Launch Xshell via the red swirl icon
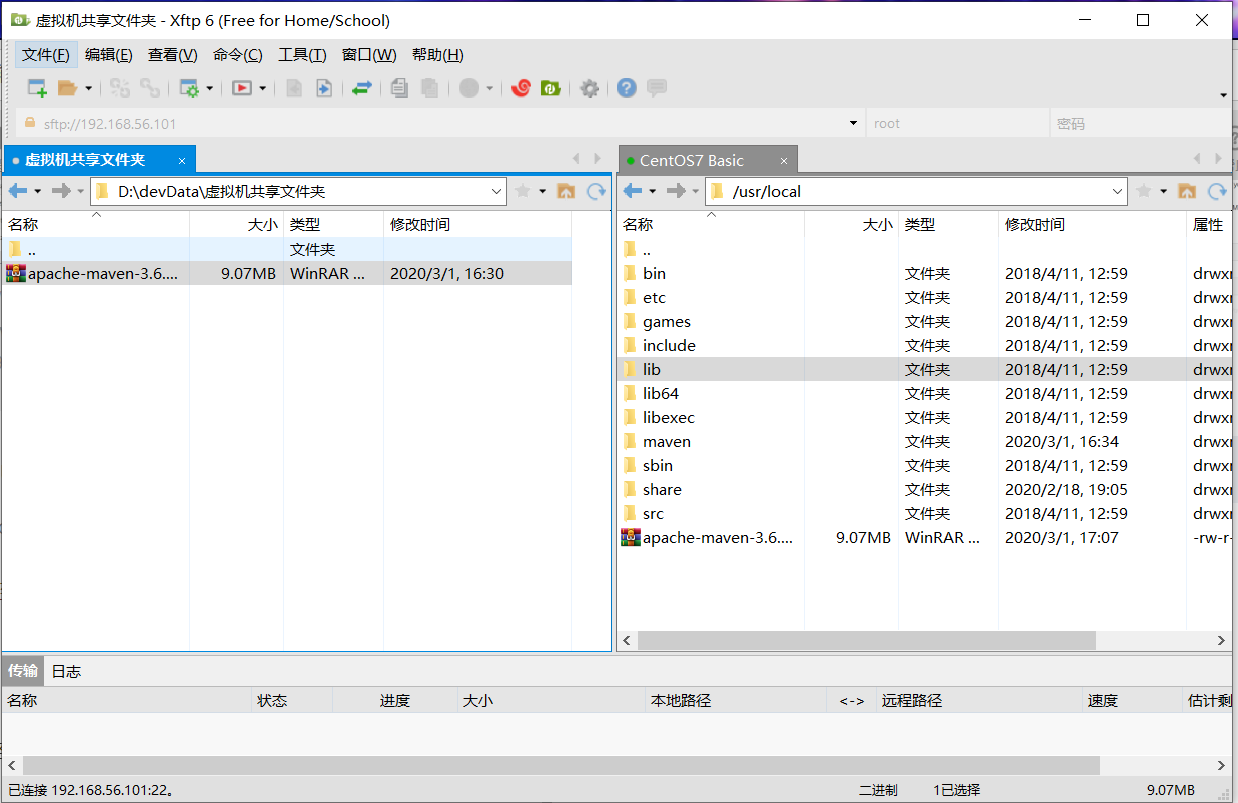 (x=520, y=88)
